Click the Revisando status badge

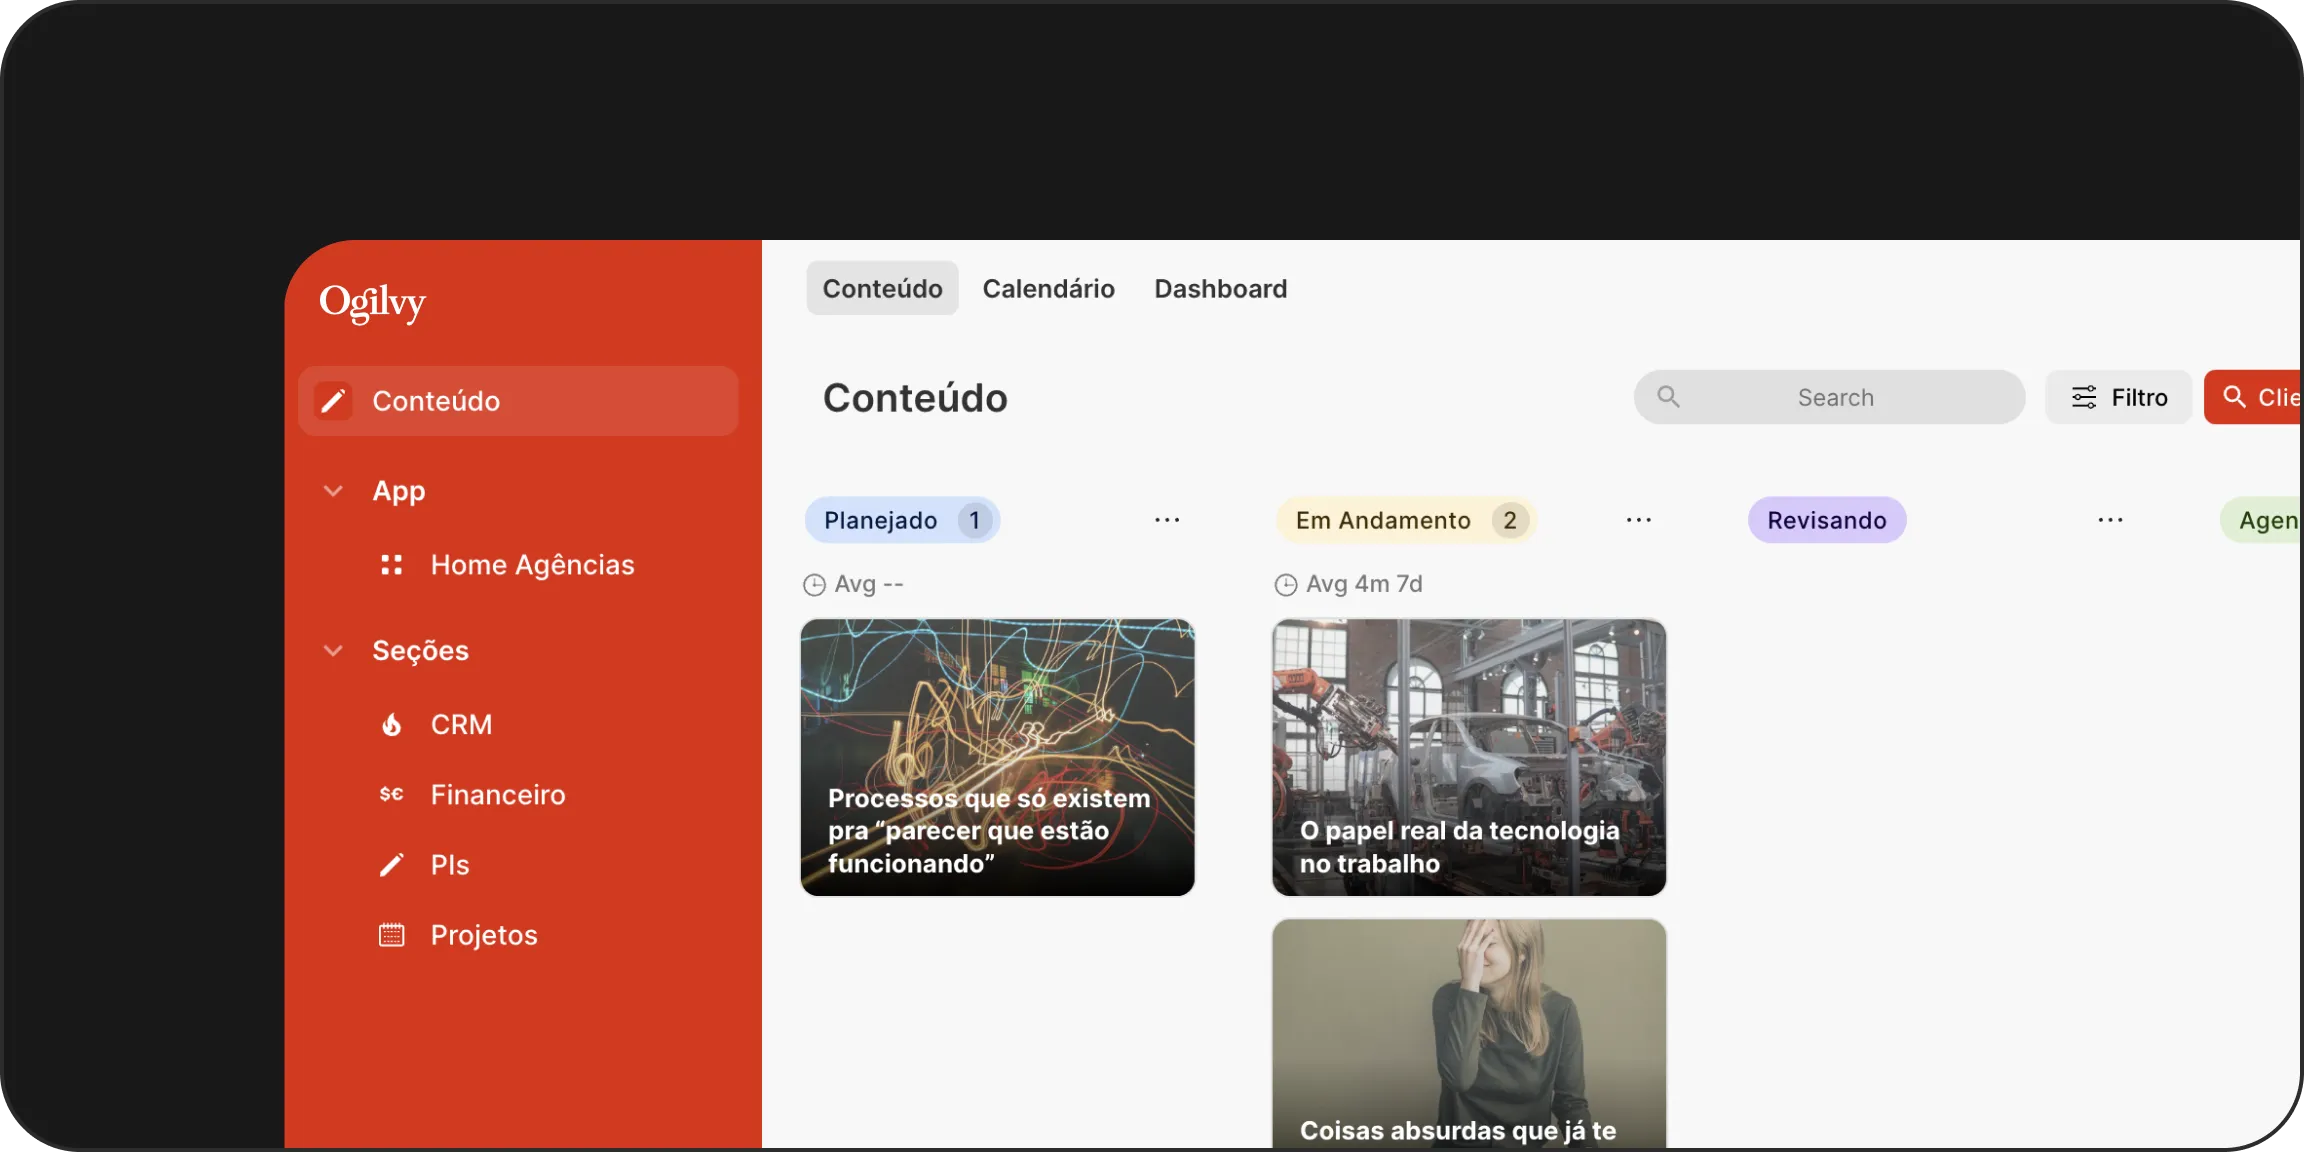[1827, 519]
